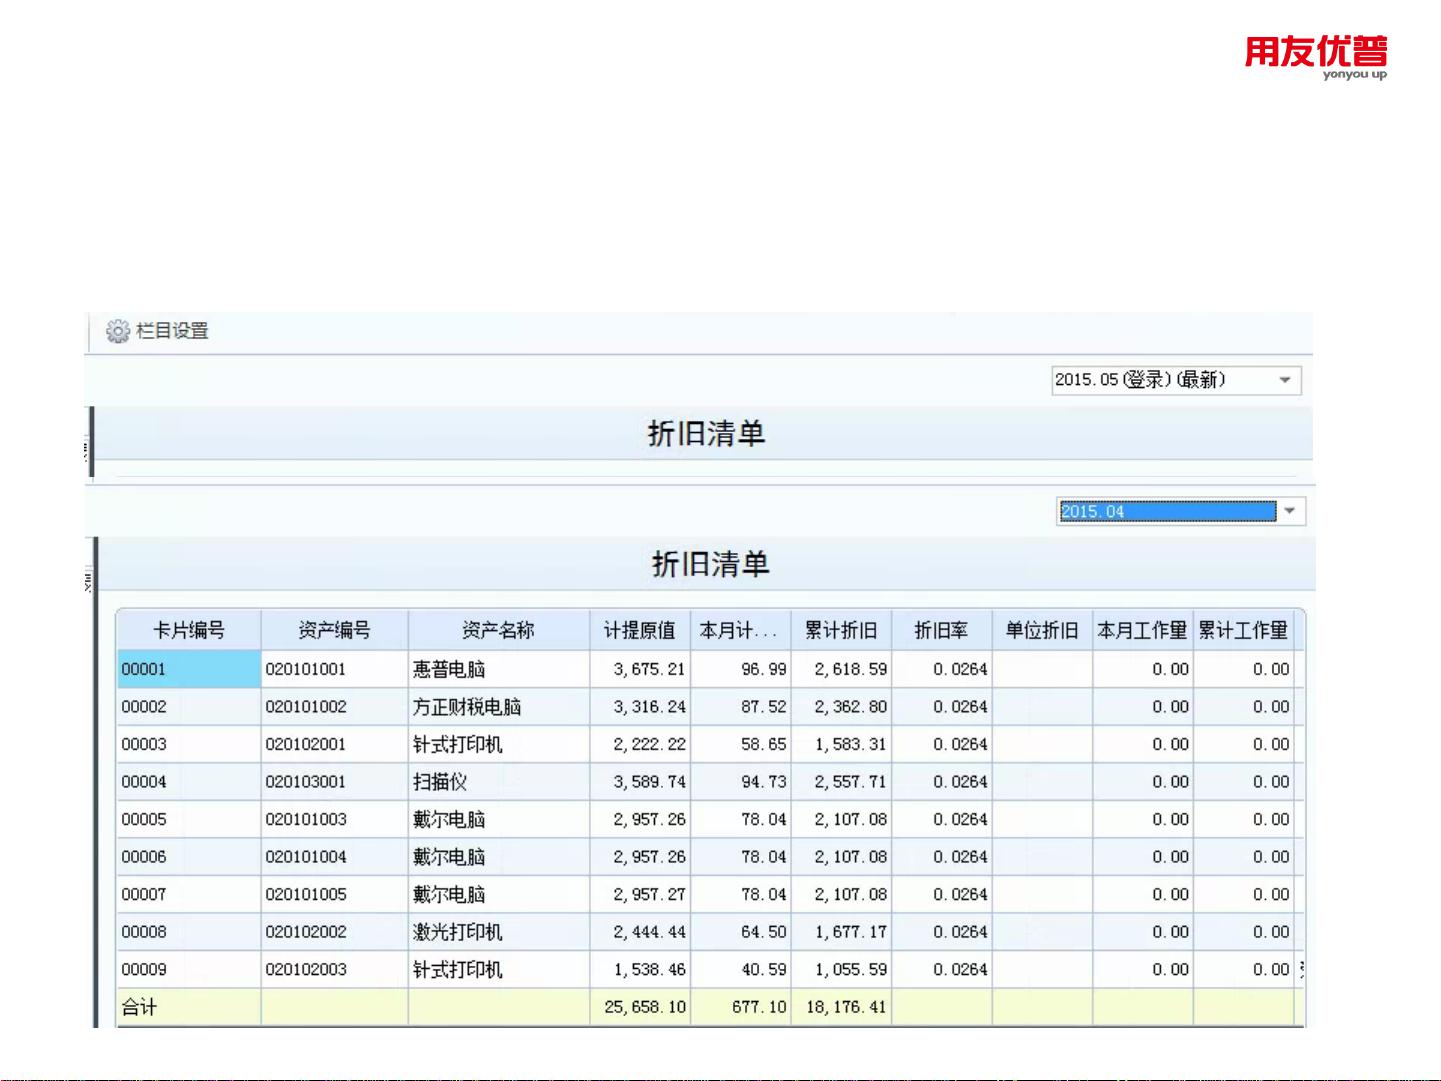The width and height of the screenshot is (1441, 1081).
Task: Click asset code 020101005
Action: 306,894
